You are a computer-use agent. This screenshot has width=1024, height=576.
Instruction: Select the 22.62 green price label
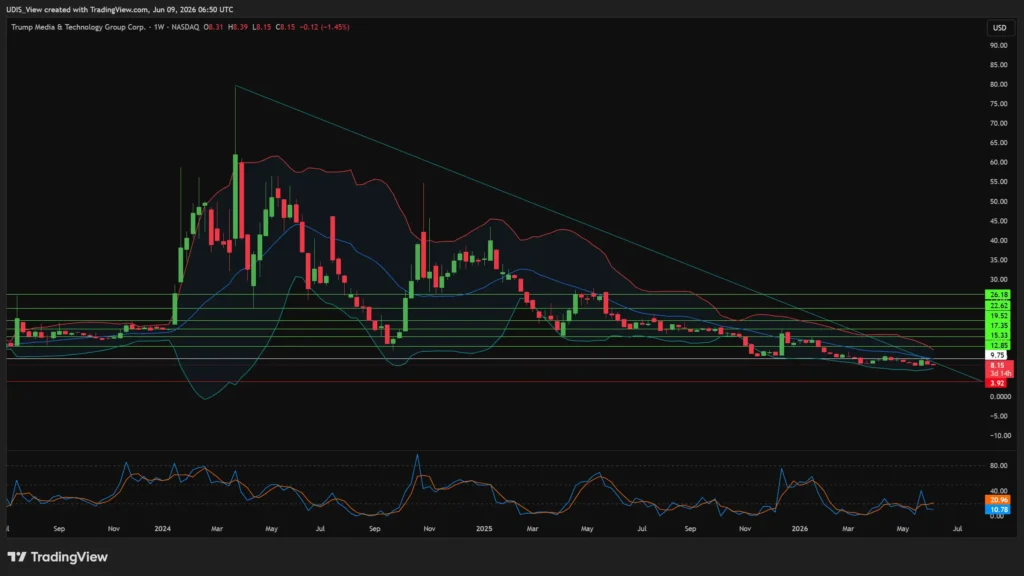point(999,306)
